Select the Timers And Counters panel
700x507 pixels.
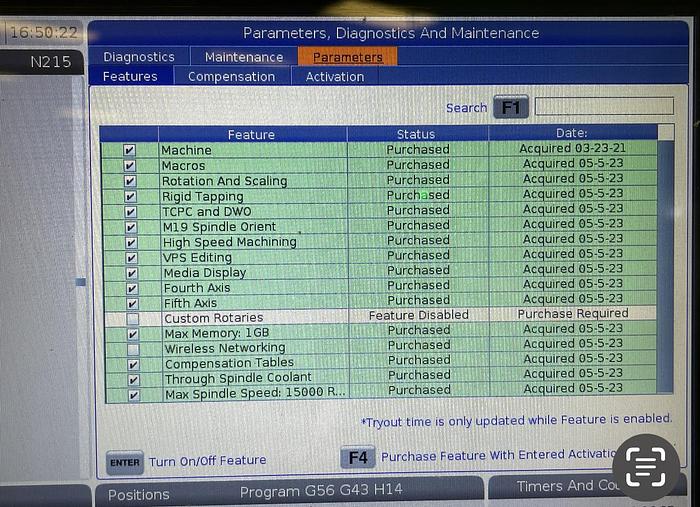(x=568, y=486)
